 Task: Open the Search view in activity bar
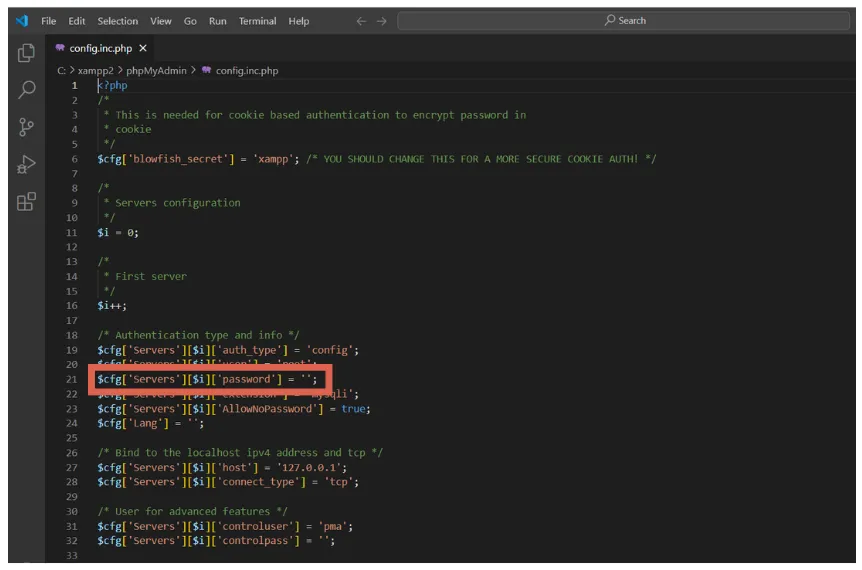[x=26, y=90]
